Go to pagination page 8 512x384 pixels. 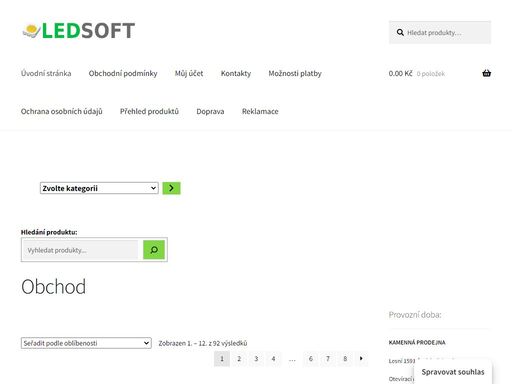click(345, 359)
